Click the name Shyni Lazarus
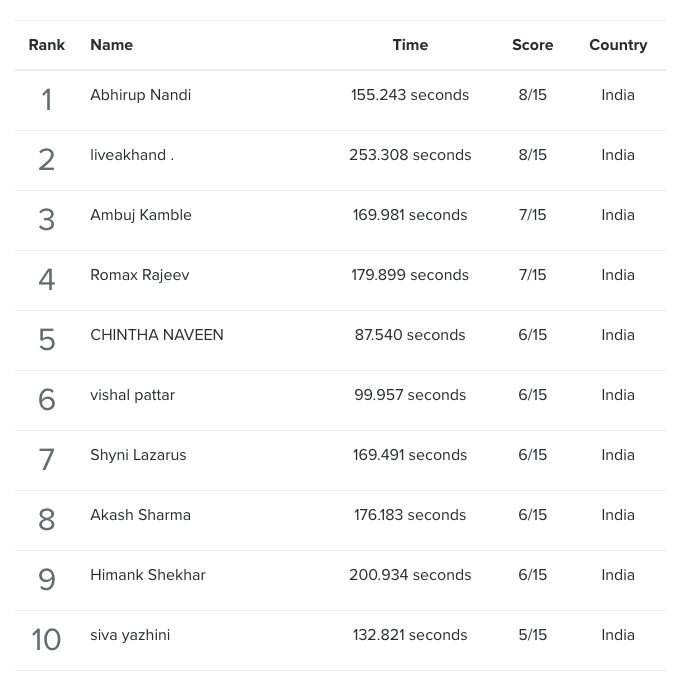This screenshot has height=680, width=683. click(x=138, y=455)
